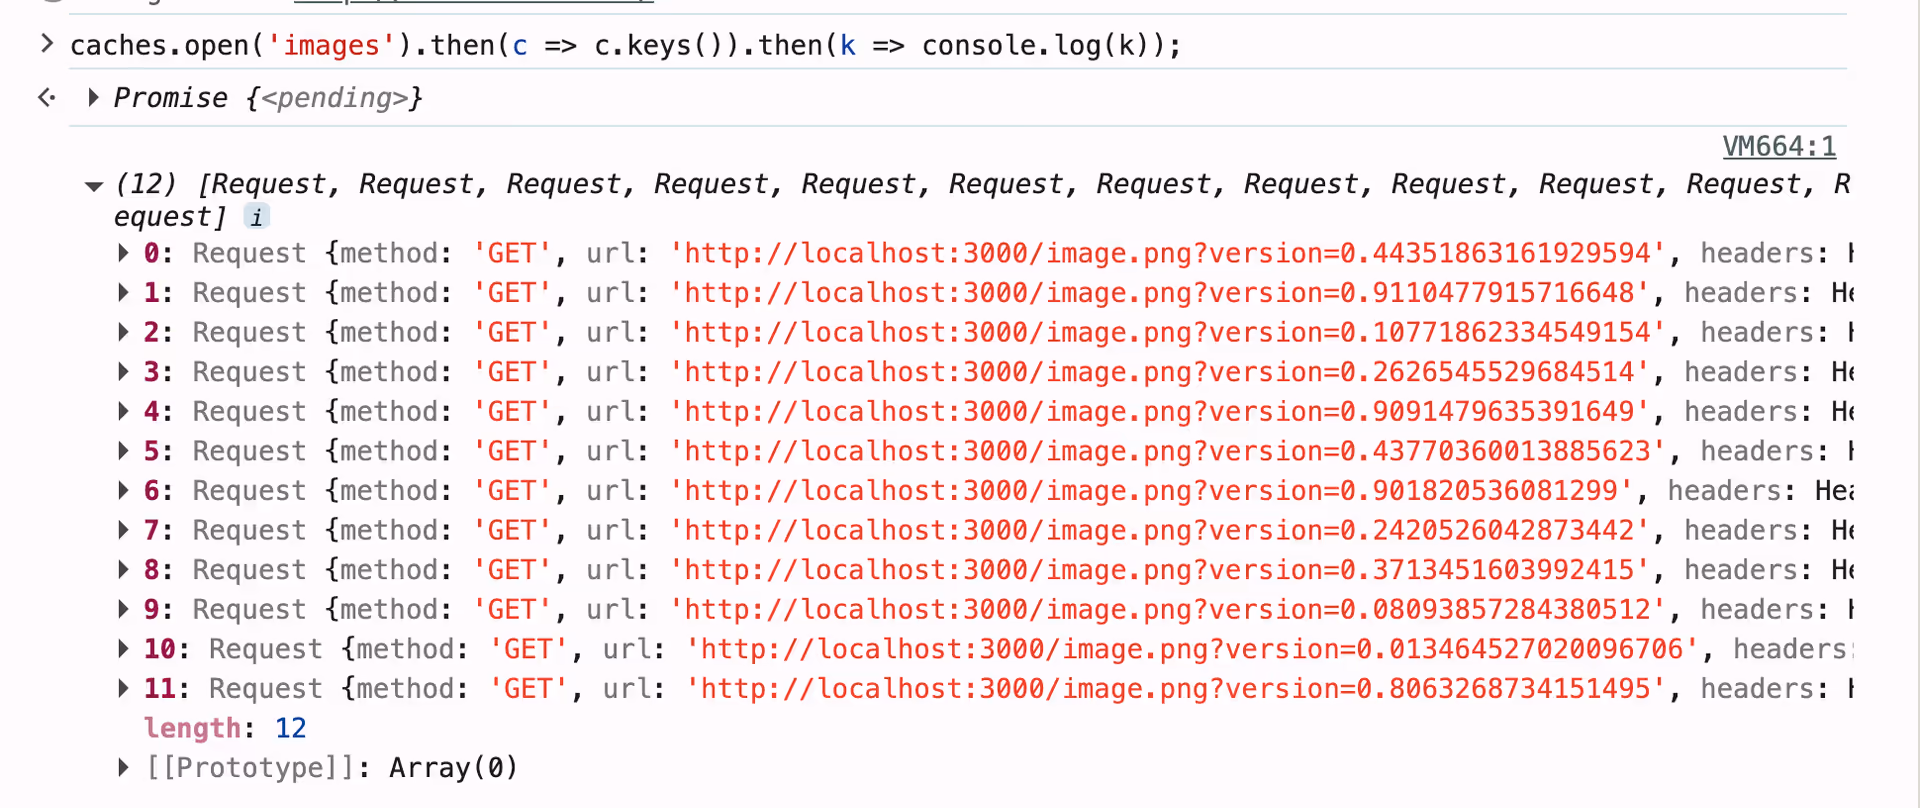Click URL ending version=0.10771862334549154
The width and height of the screenshot is (1920, 808).
click(x=1167, y=332)
